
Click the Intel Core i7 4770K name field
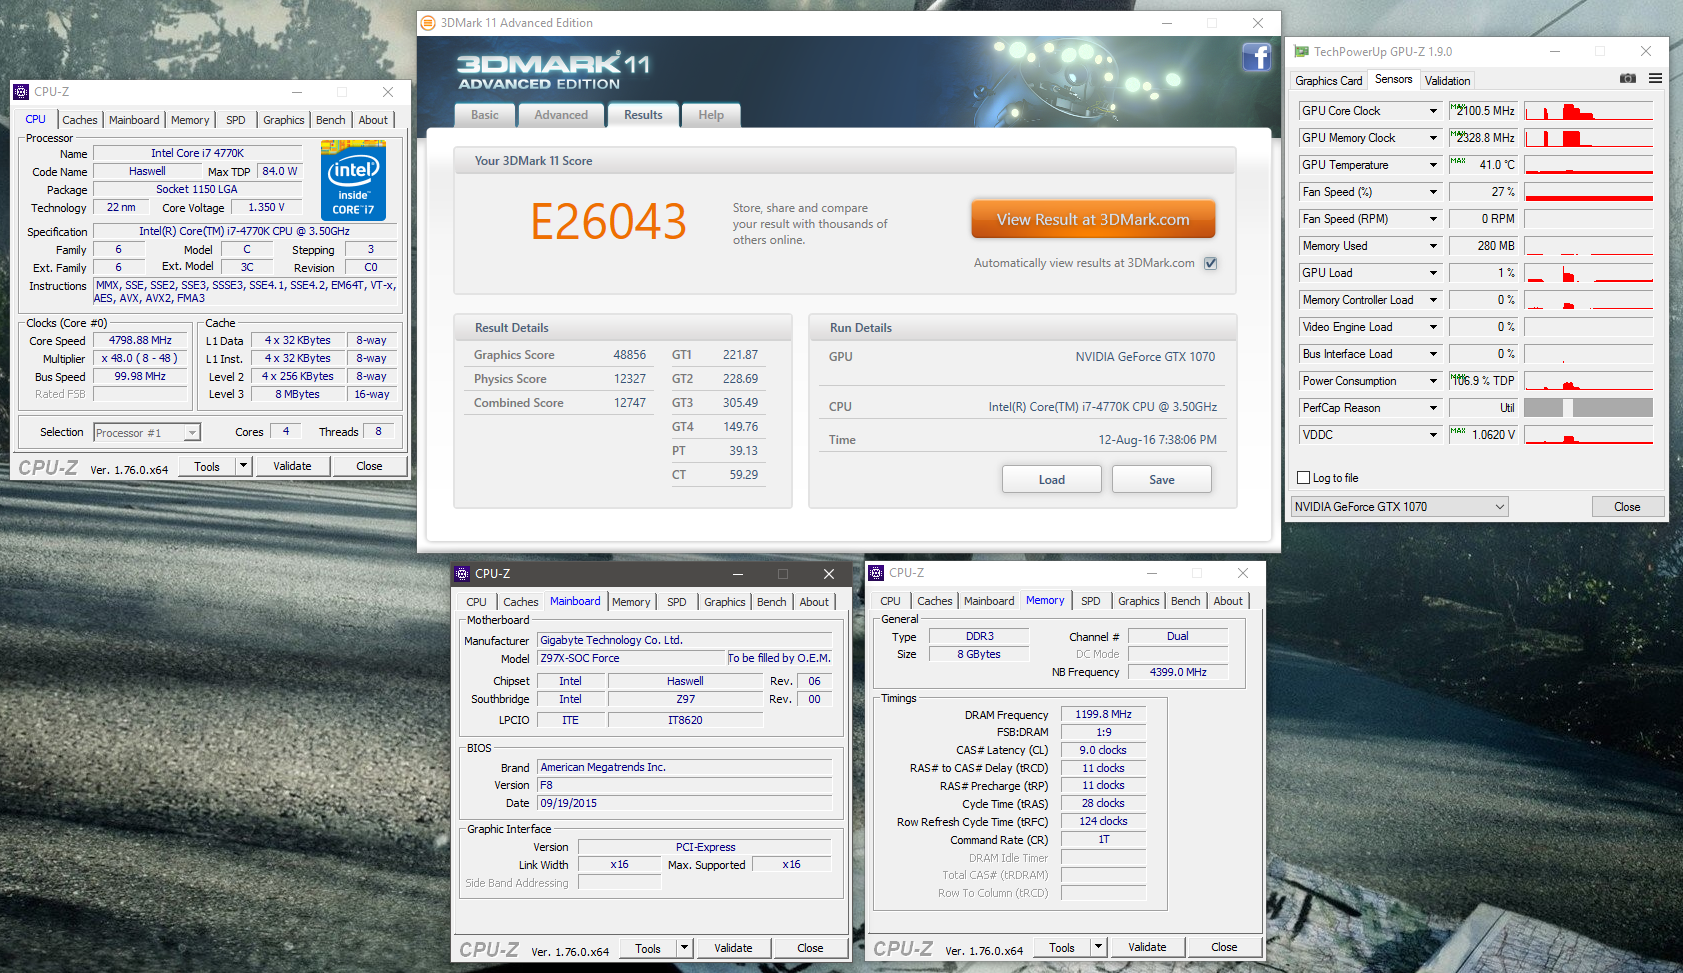coord(198,153)
